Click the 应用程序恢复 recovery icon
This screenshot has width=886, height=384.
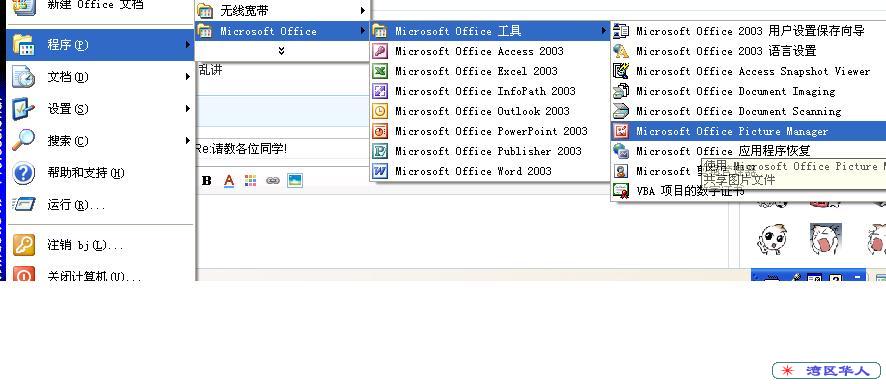click(621, 151)
